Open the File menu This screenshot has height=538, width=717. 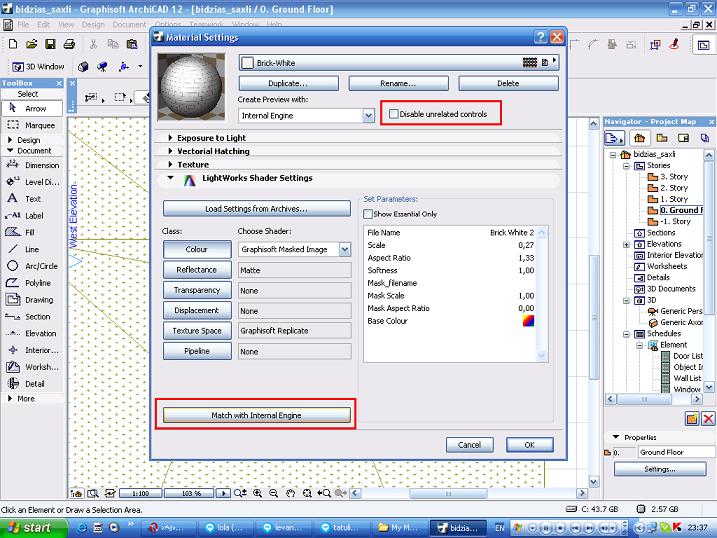click(23, 25)
